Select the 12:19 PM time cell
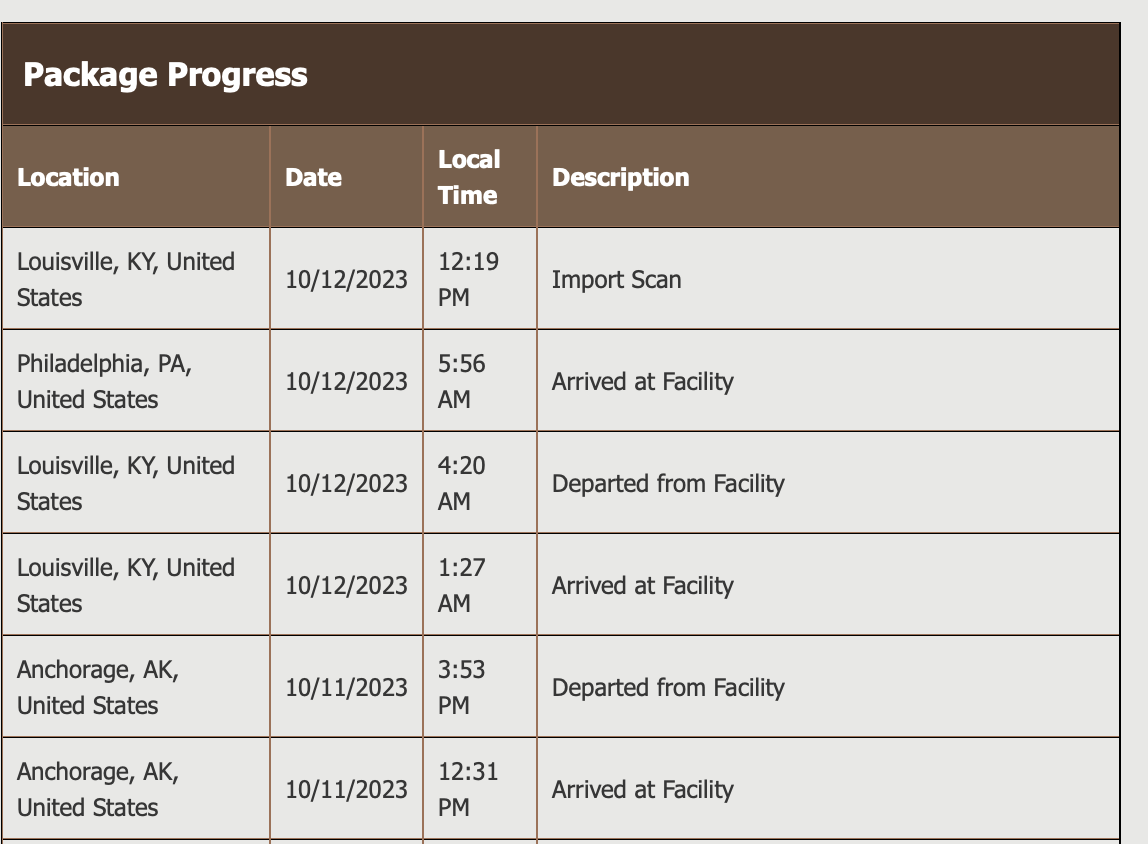Screen dimensions: 1148x844 pos(468,279)
